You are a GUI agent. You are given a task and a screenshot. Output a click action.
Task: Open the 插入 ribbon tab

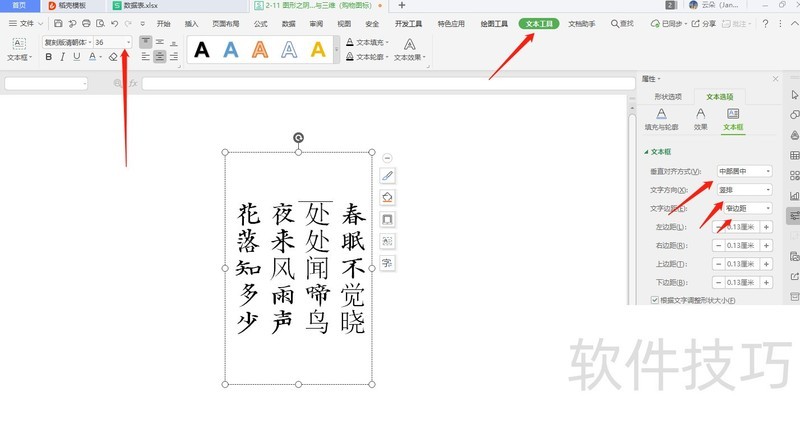coord(191,23)
